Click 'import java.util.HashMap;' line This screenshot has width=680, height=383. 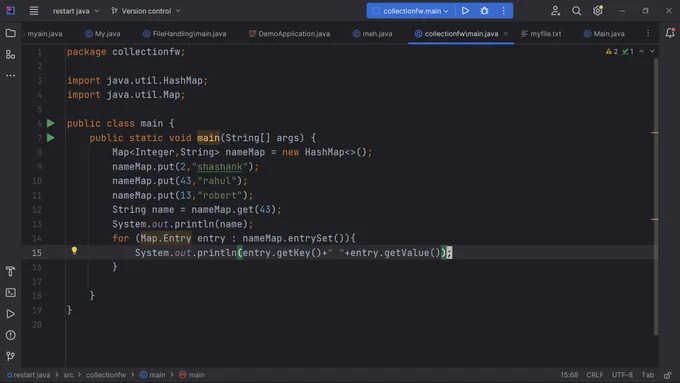point(137,81)
